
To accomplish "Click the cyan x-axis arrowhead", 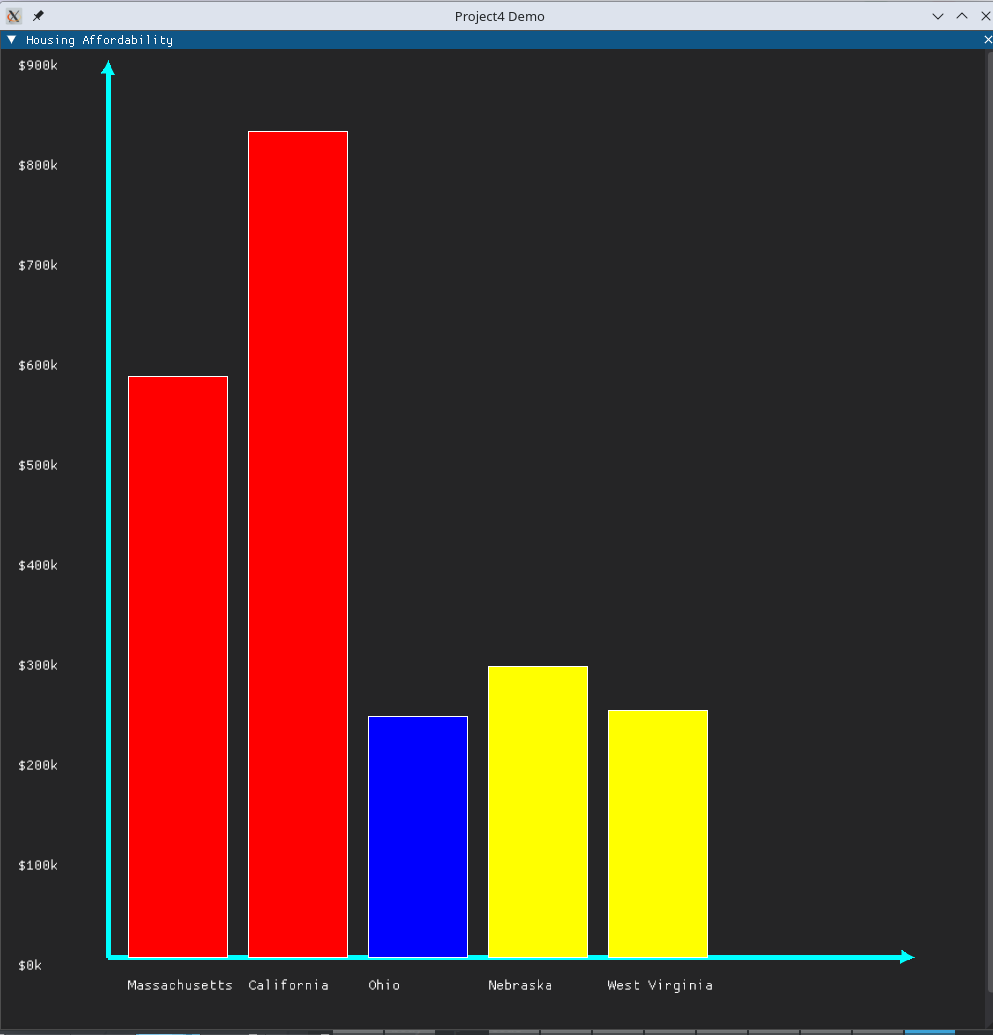I will pyautogui.click(x=906, y=957).
